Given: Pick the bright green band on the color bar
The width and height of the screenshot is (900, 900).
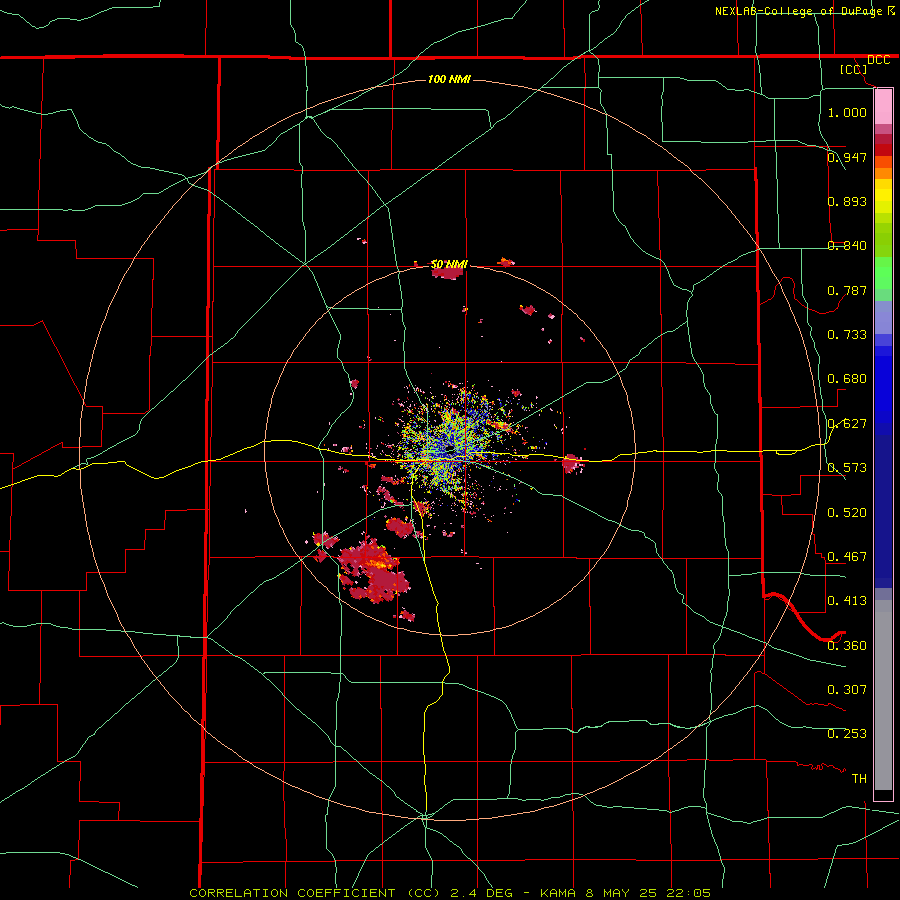Looking at the screenshot, I should [883, 273].
